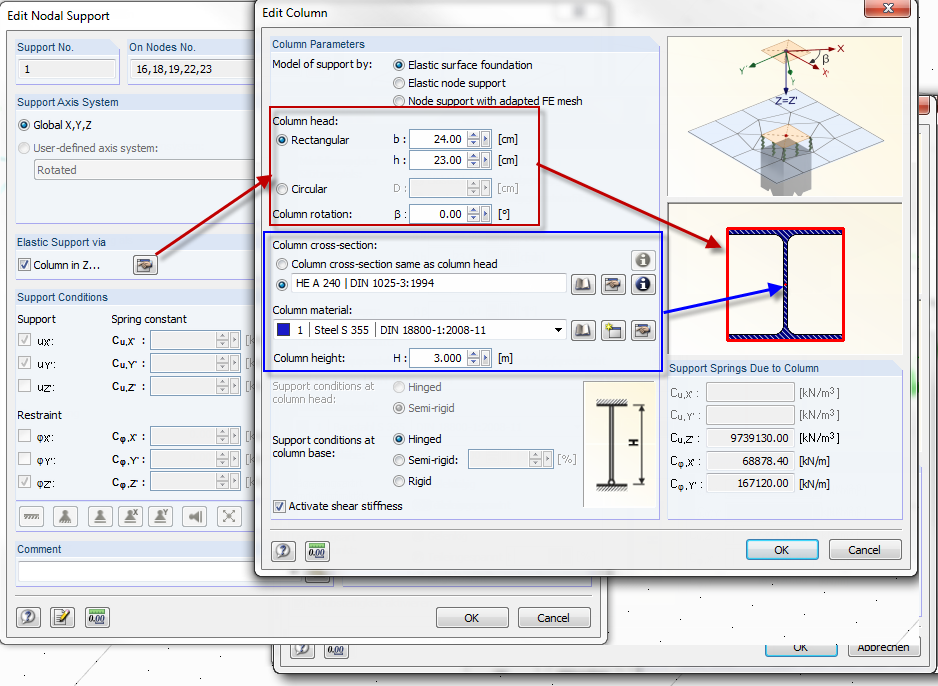The width and height of the screenshot is (938, 686).
Task: Open the Steel S 355 material dropdown
Action: 558,329
